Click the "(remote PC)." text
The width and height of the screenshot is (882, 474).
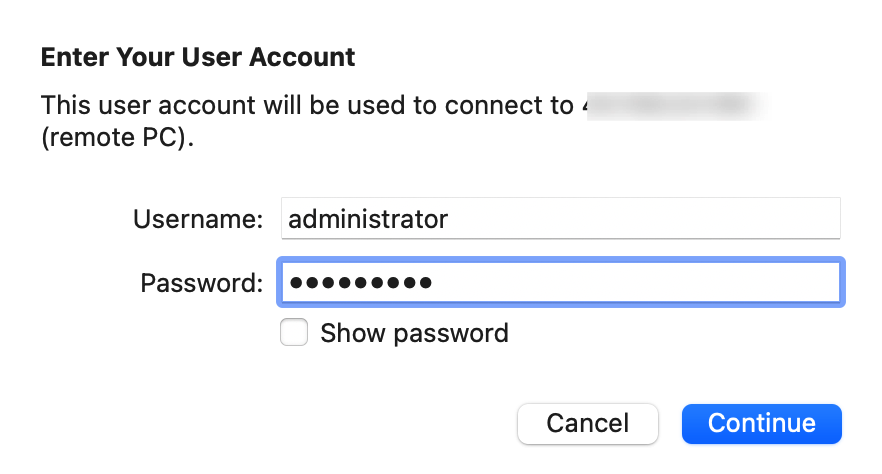click(117, 138)
